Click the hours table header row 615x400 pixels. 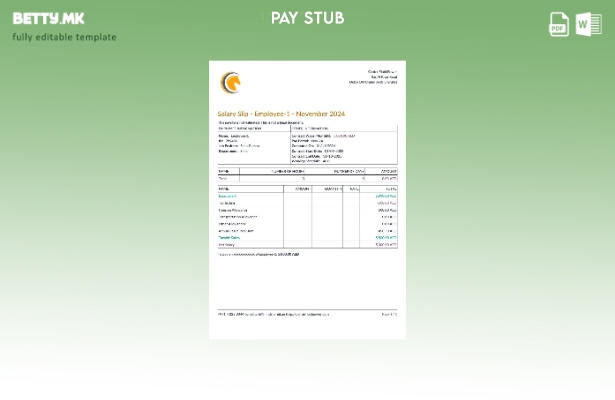307,171
